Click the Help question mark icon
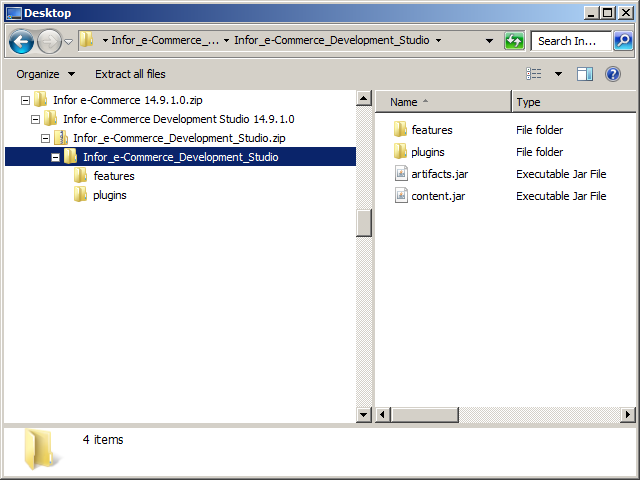The height and width of the screenshot is (480, 640). [613, 74]
